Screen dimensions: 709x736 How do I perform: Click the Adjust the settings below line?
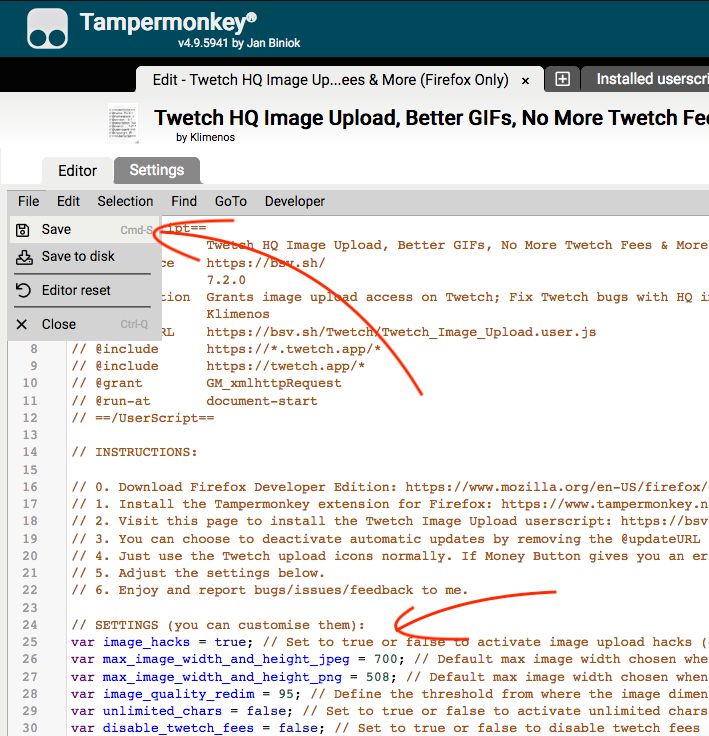pos(198,573)
